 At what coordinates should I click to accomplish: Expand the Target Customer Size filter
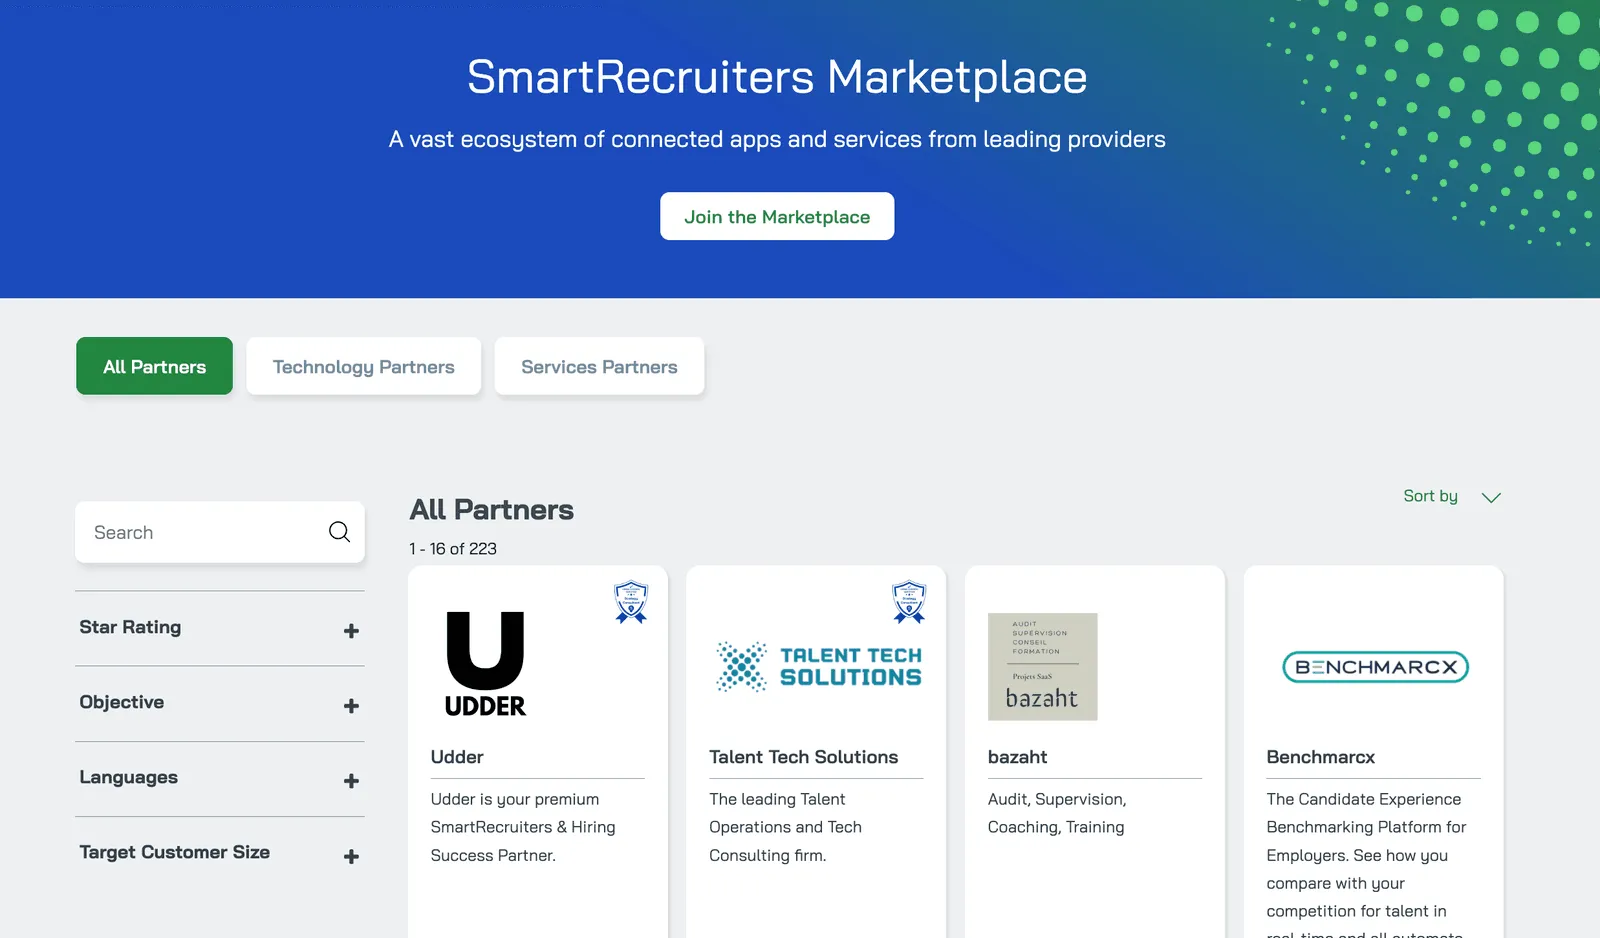tap(220, 853)
